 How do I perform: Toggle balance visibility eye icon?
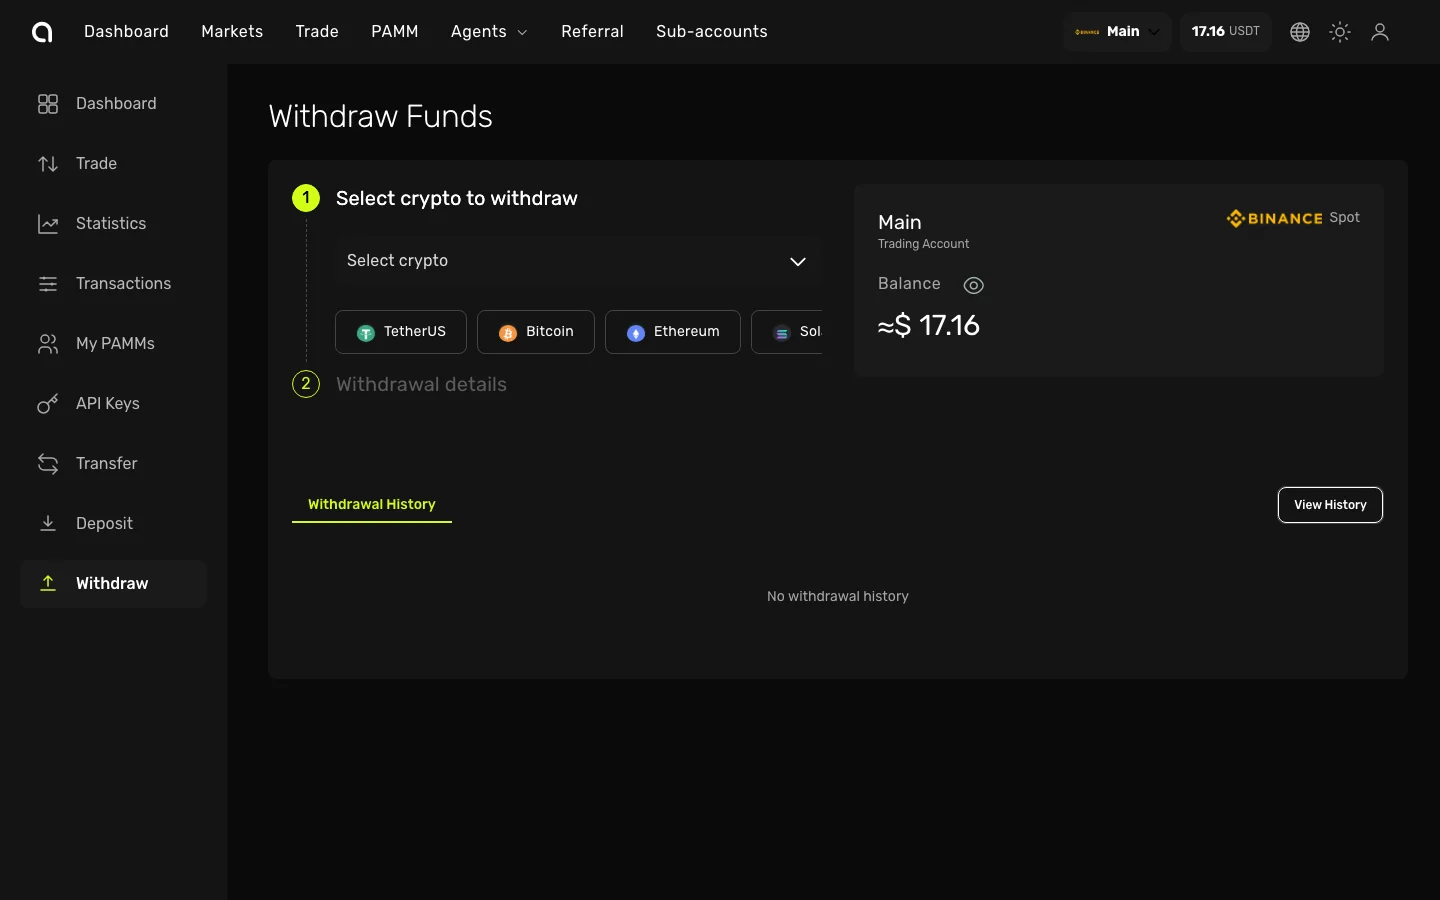pos(973,285)
